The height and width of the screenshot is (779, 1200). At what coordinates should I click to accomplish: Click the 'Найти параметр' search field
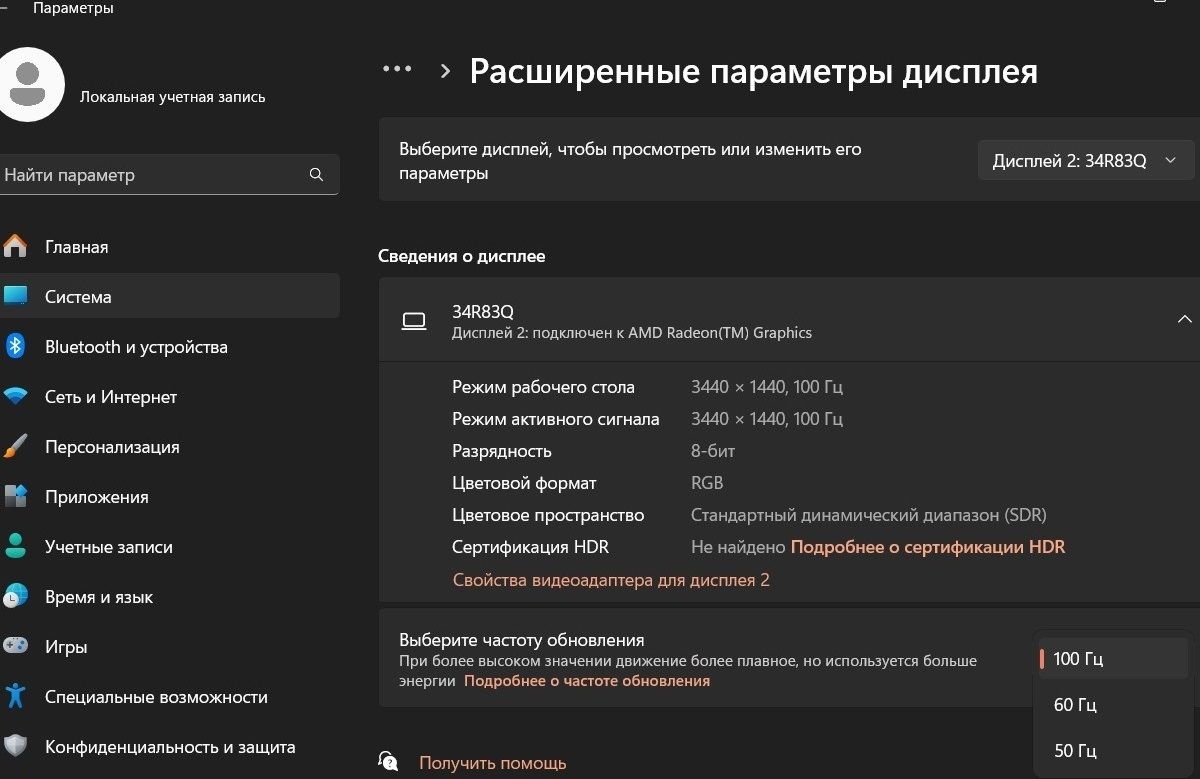point(150,175)
